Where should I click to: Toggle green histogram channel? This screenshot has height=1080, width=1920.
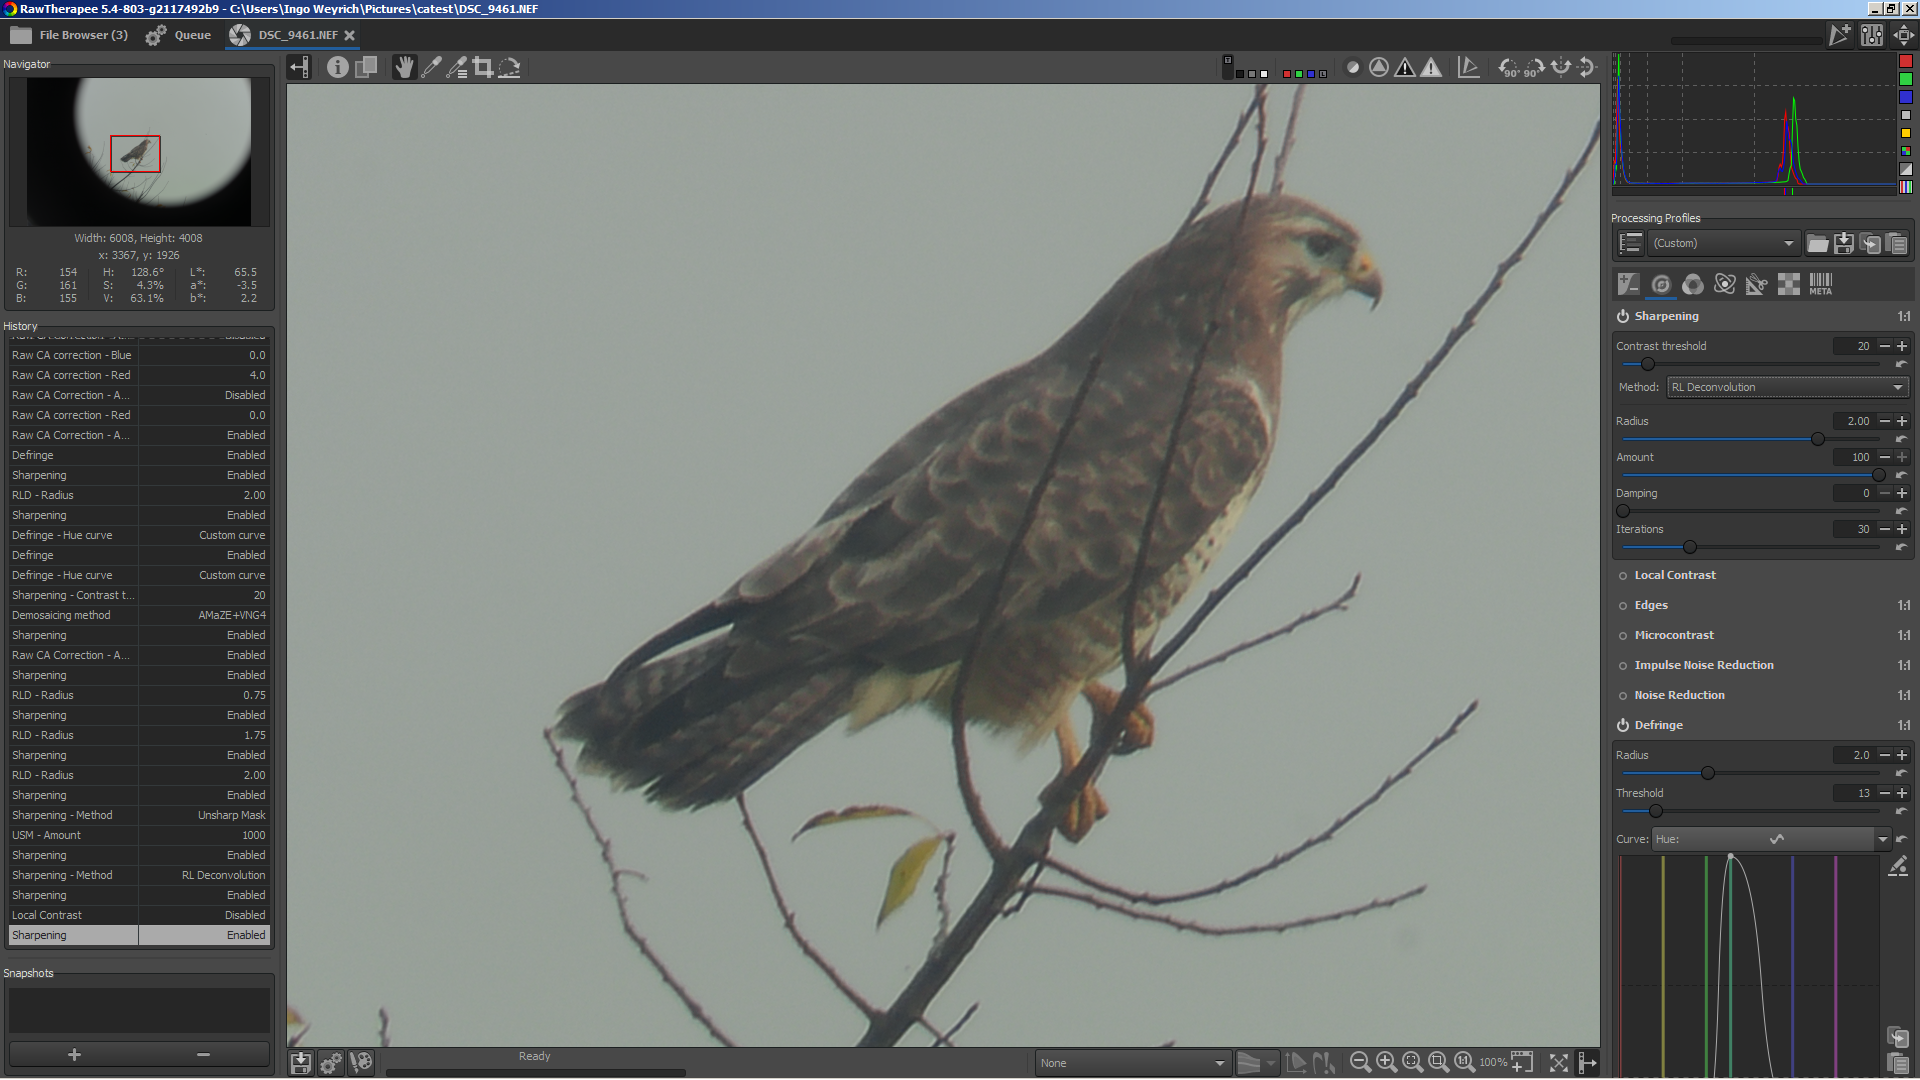tap(1906, 79)
